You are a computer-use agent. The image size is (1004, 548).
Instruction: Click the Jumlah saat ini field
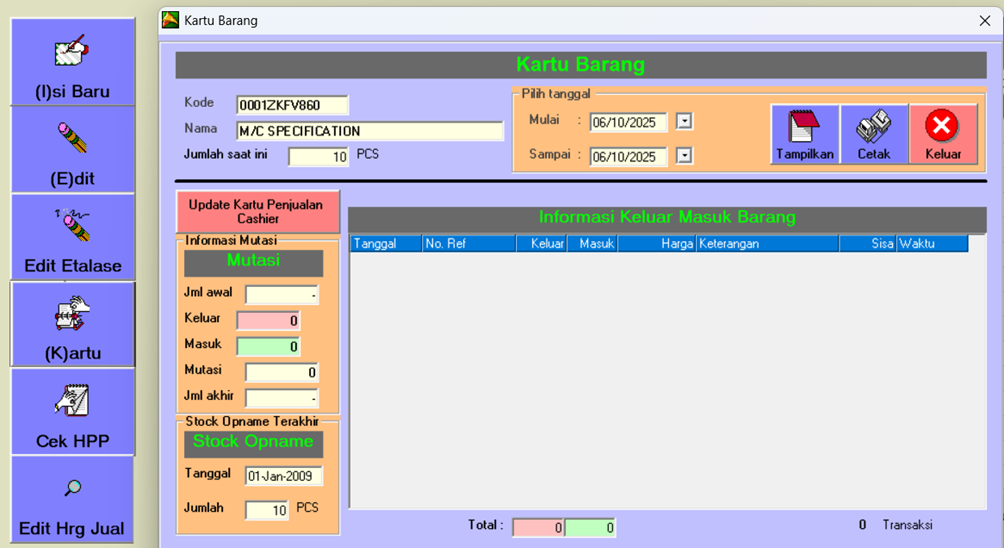pos(319,157)
